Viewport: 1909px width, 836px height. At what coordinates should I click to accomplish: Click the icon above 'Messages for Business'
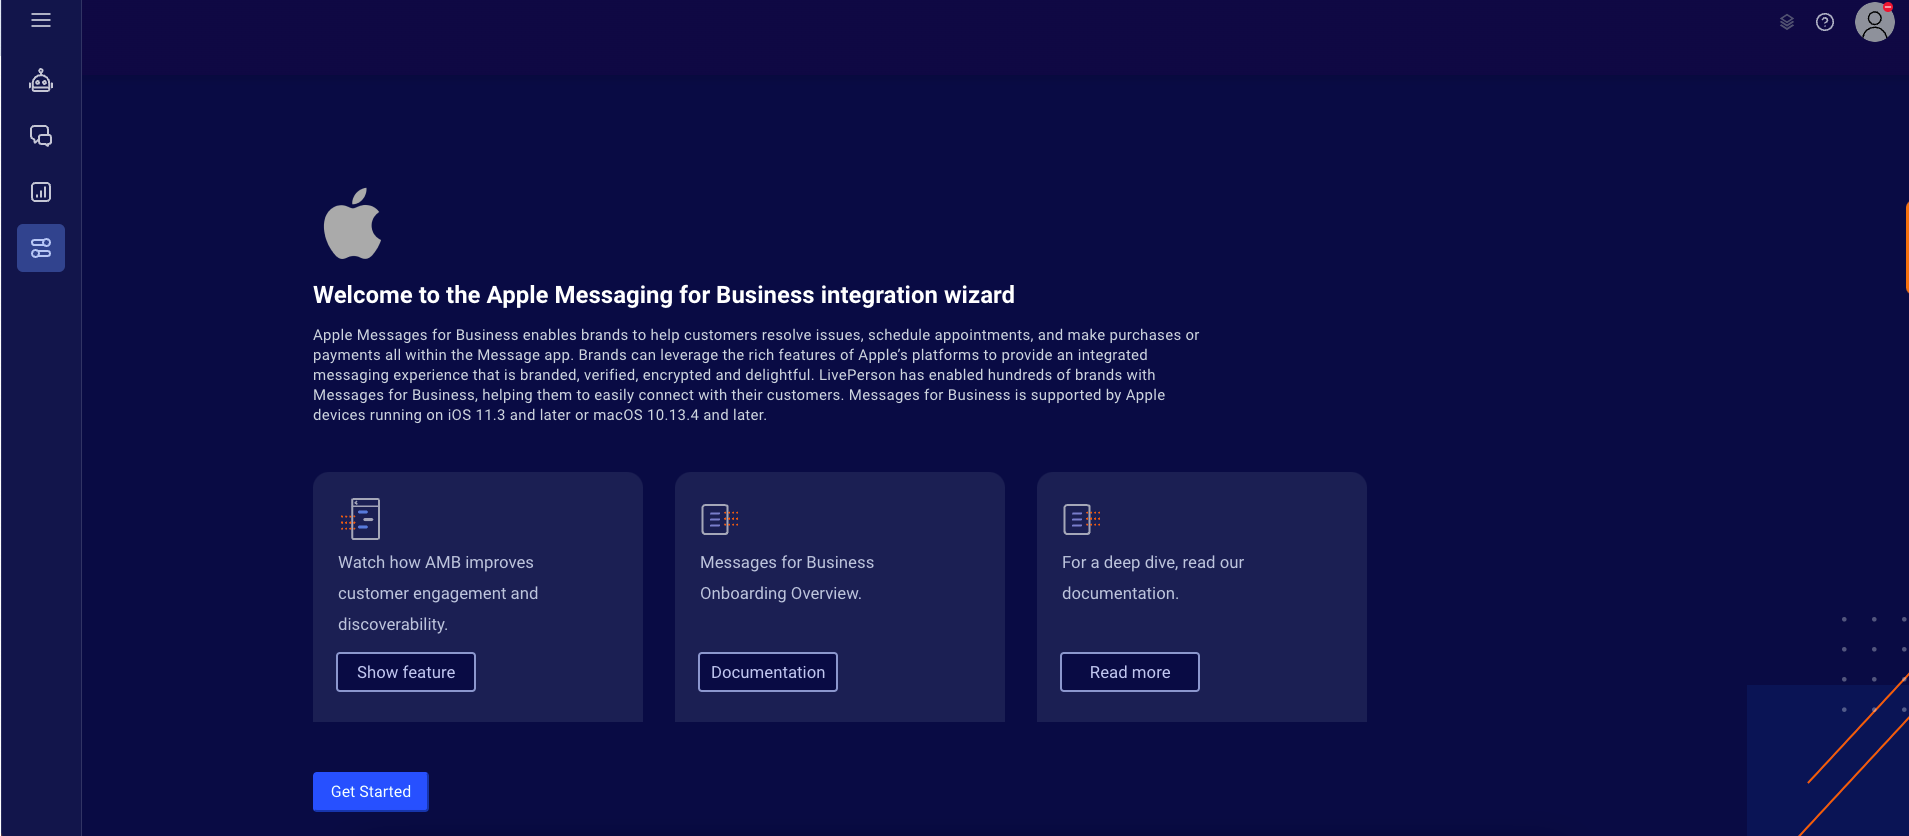pyautogui.click(x=720, y=519)
